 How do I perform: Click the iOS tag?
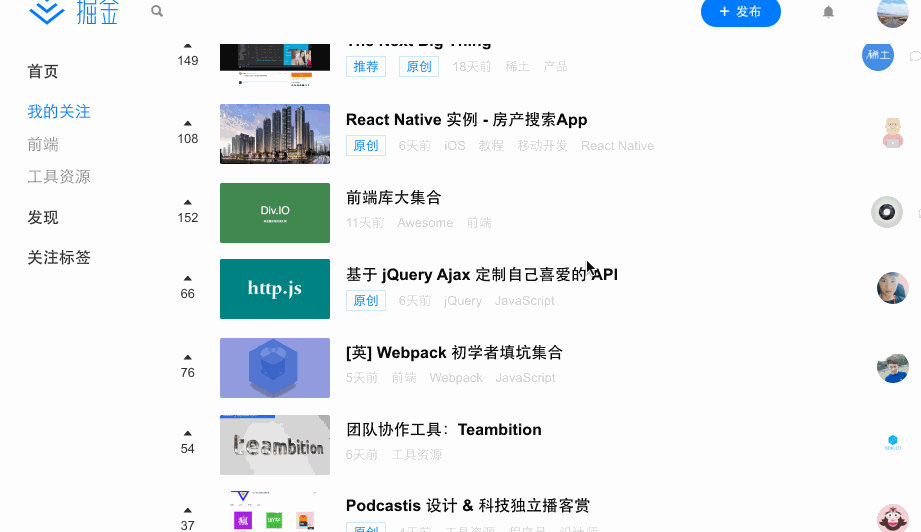[x=455, y=146]
